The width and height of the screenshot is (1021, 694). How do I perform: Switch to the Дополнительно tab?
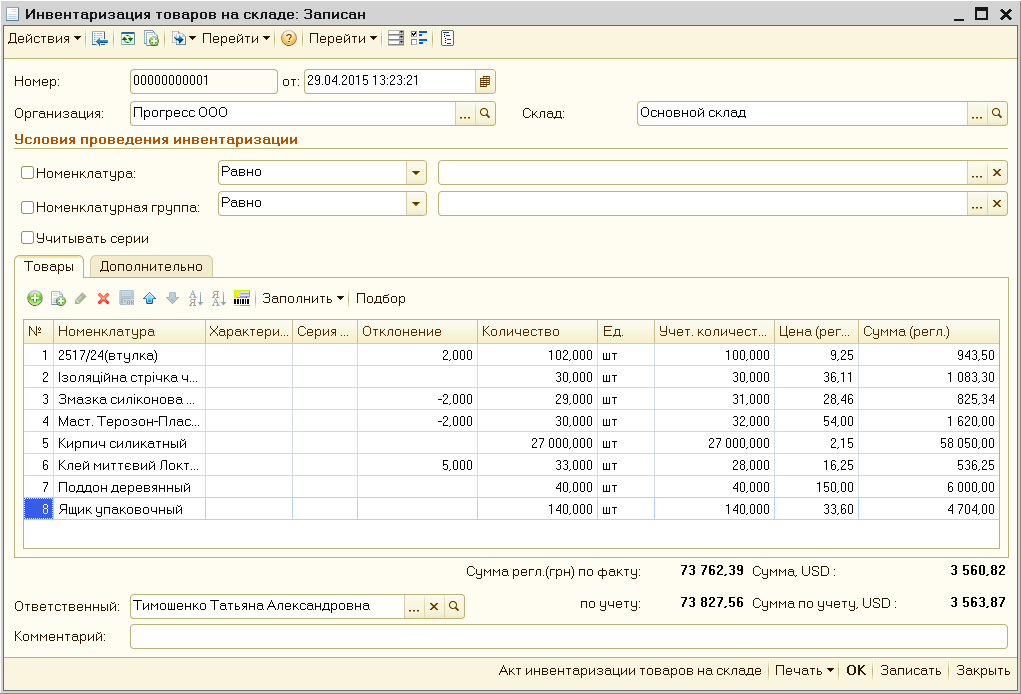151,266
